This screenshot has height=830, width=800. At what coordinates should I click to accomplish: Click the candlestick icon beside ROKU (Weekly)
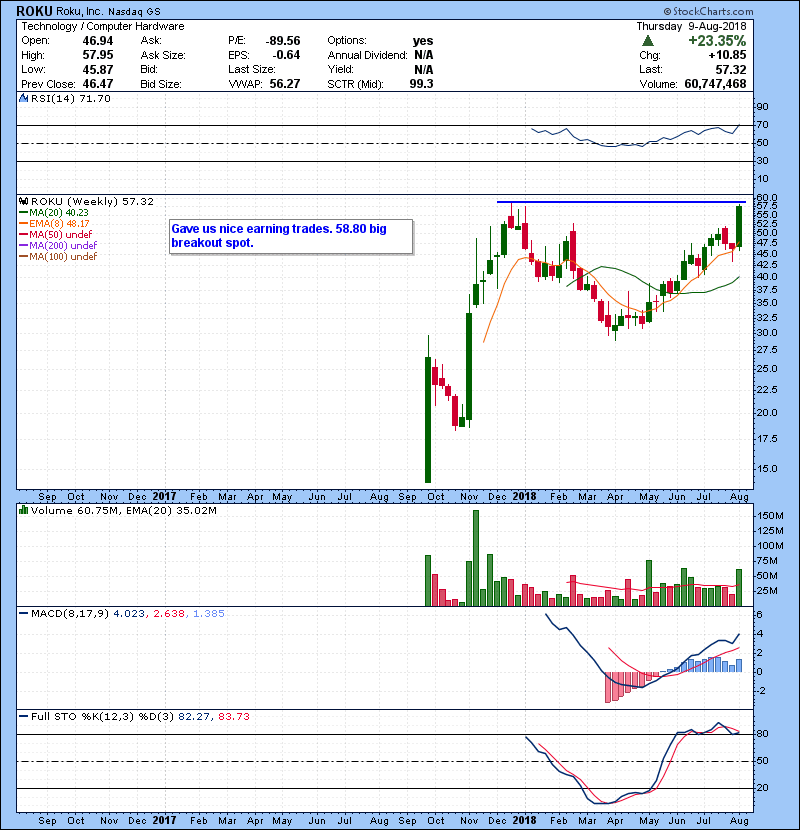point(23,201)
